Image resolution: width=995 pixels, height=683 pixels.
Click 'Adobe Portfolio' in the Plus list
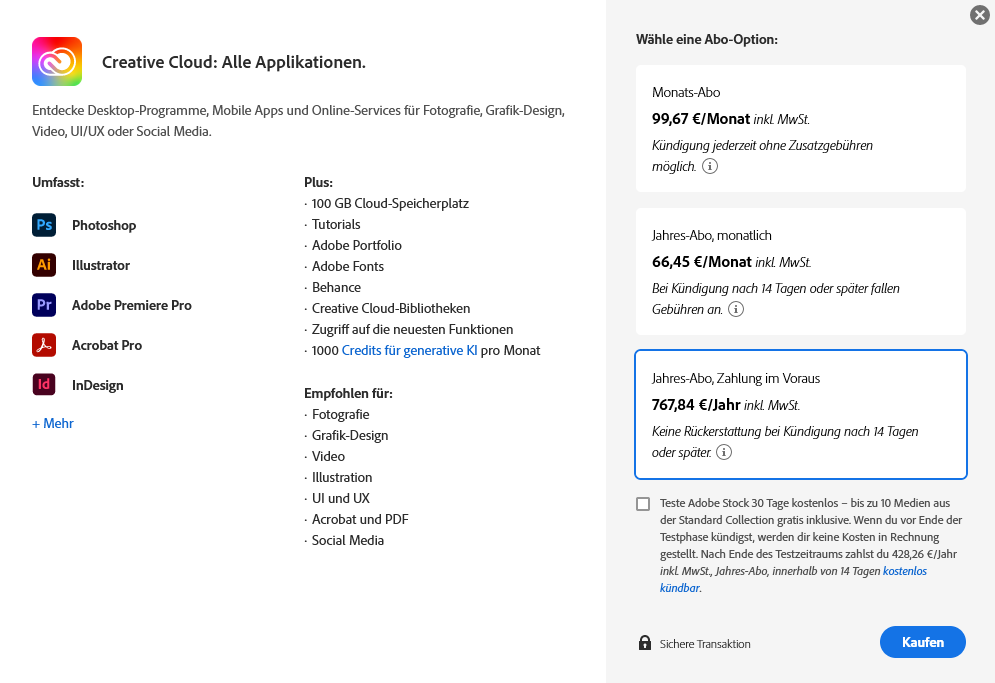[x=357, y=246]
